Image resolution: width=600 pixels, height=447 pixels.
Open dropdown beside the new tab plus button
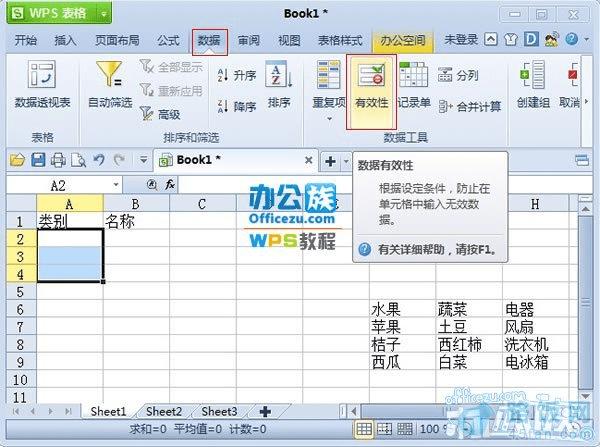click(x=346, y=161)
